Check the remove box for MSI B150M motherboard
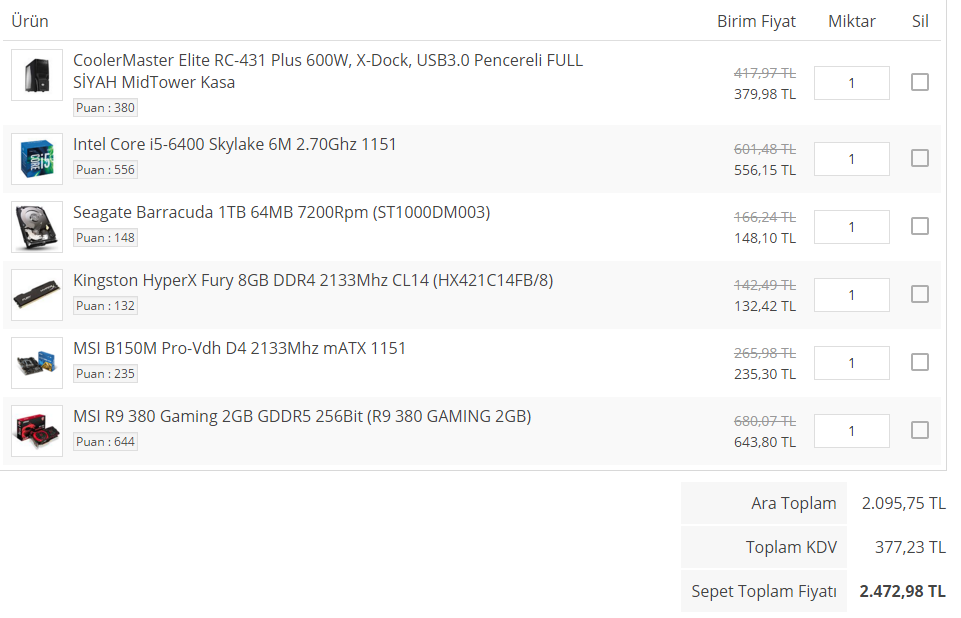 point(920,362)
